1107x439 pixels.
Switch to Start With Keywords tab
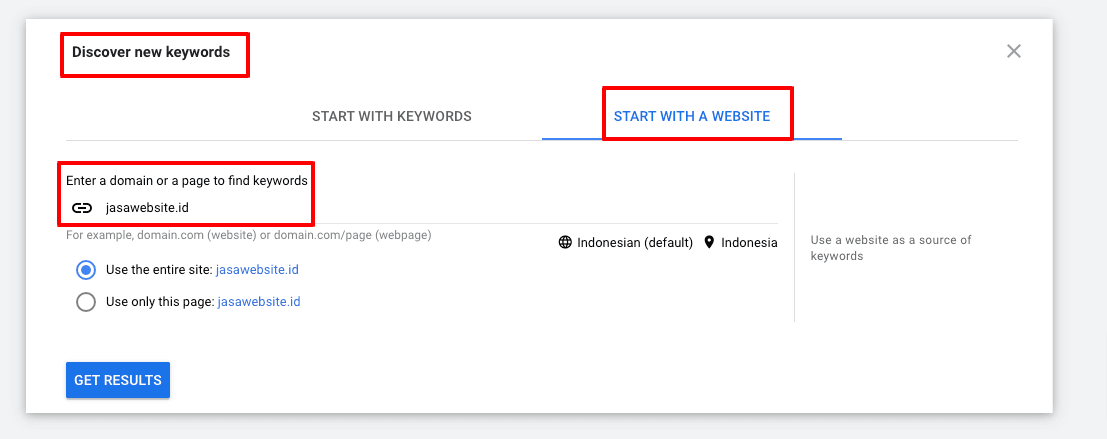391,116
